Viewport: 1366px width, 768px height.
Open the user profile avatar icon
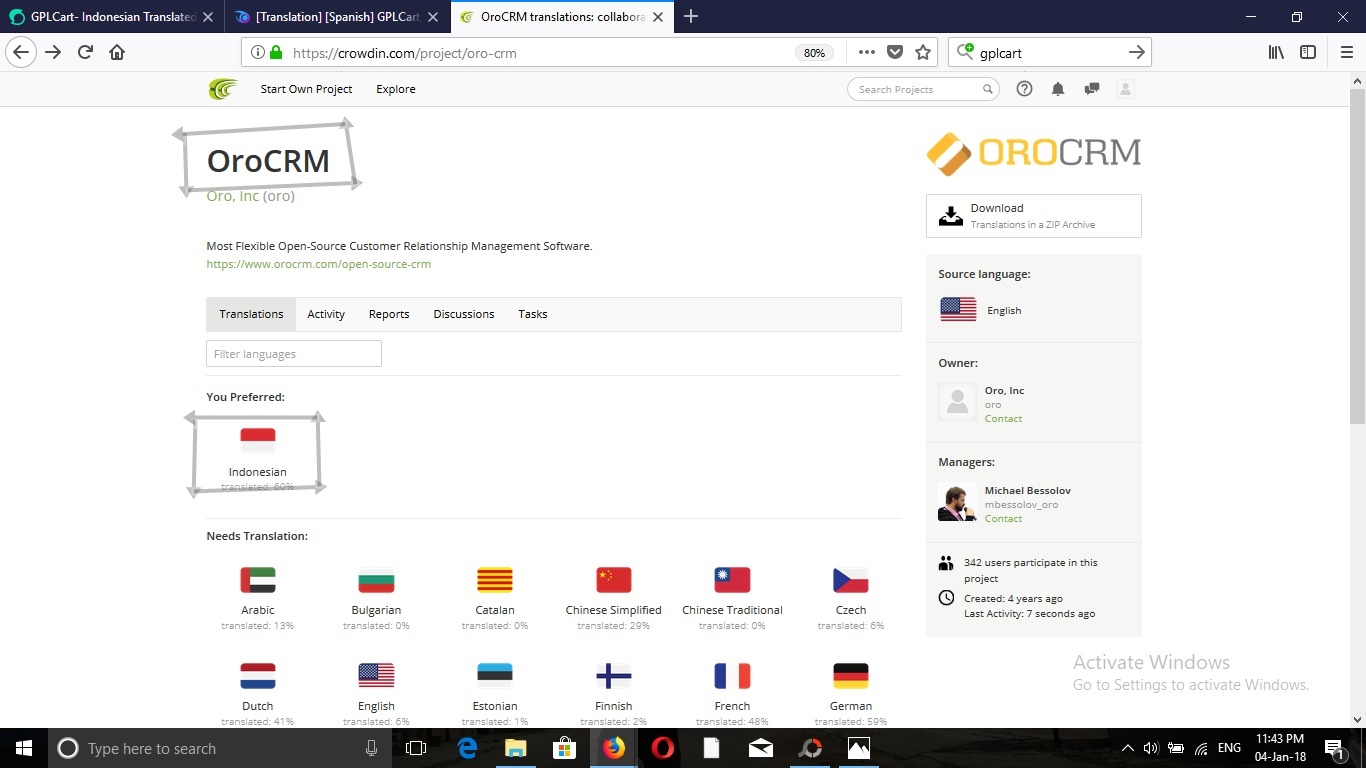click(x=1125, y=89)
